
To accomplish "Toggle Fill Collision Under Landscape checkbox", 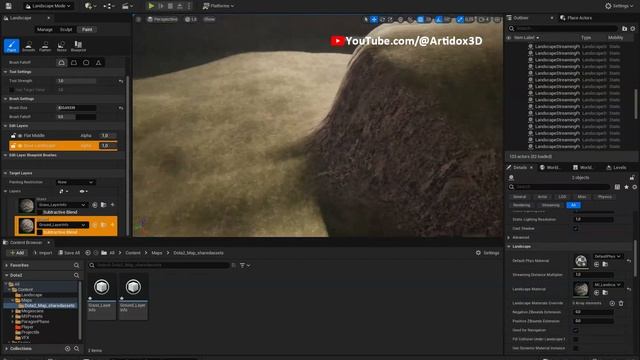I will 576,339.
